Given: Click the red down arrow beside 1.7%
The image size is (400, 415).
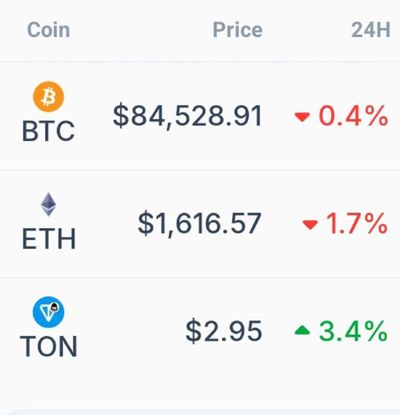Looking at the screenshot, I should tap(310, 224).
